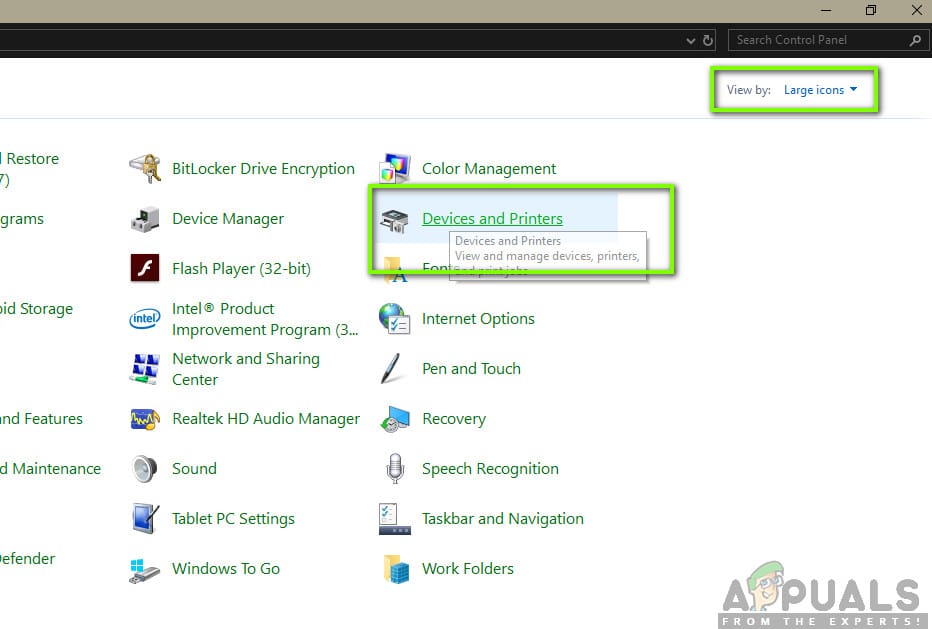
Task: Click the Intel Product Improvement Program icon
Action: click(145, 319)
